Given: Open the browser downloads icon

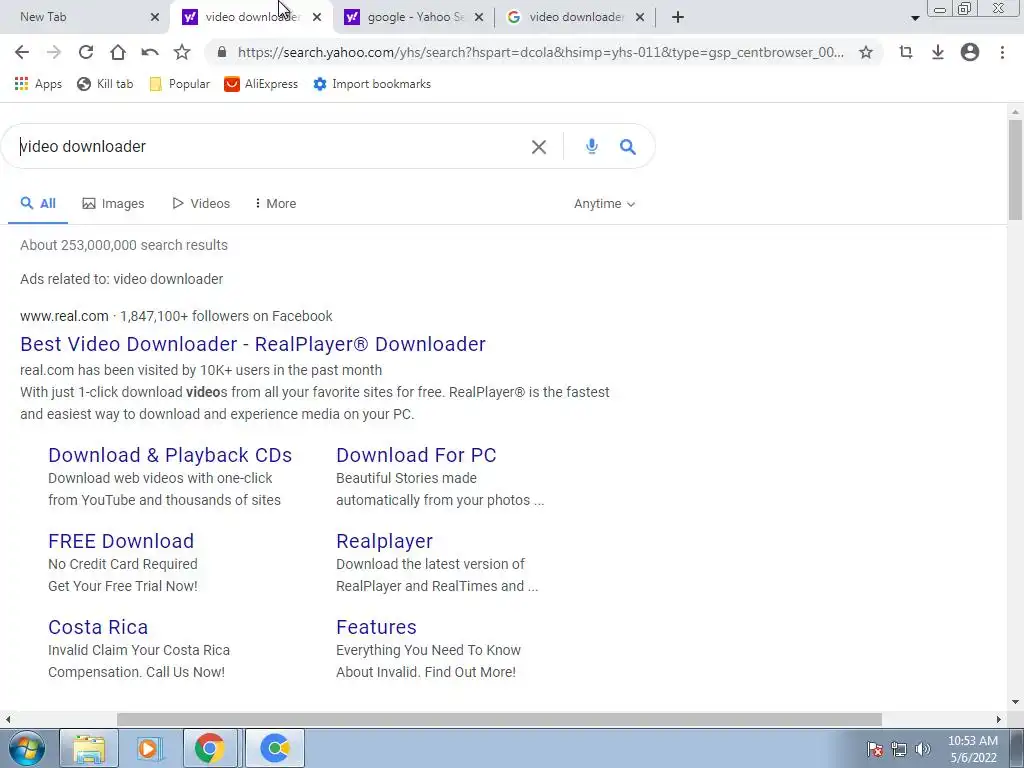Looking at the screenshot, I should click(x=938, y=52).
